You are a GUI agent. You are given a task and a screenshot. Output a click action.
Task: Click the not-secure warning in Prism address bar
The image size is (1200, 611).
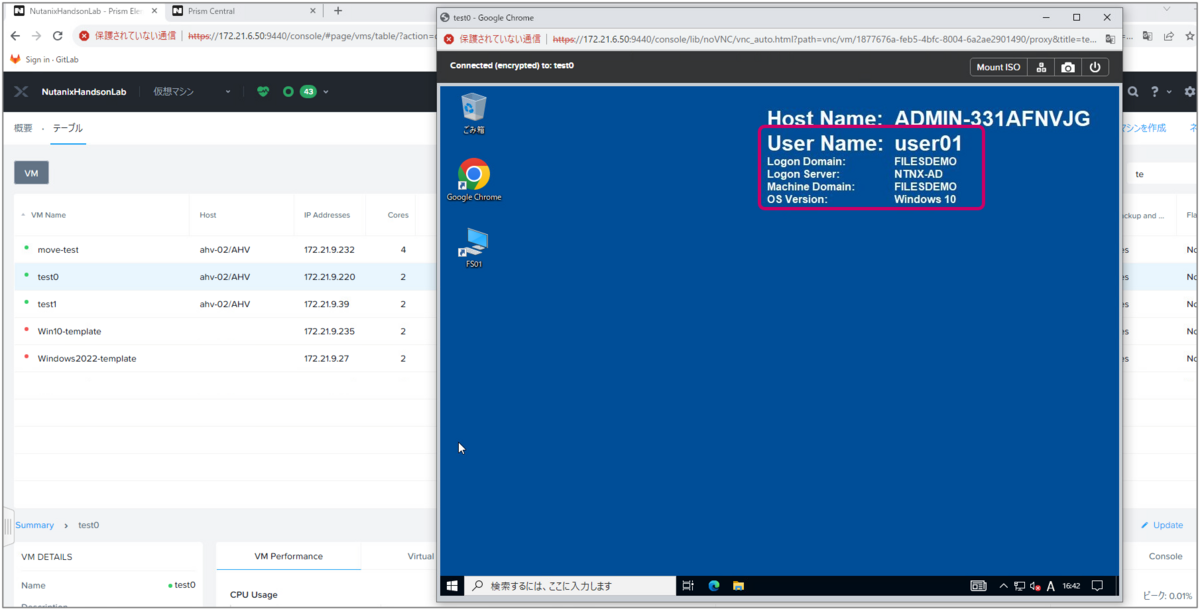[129, 35]
